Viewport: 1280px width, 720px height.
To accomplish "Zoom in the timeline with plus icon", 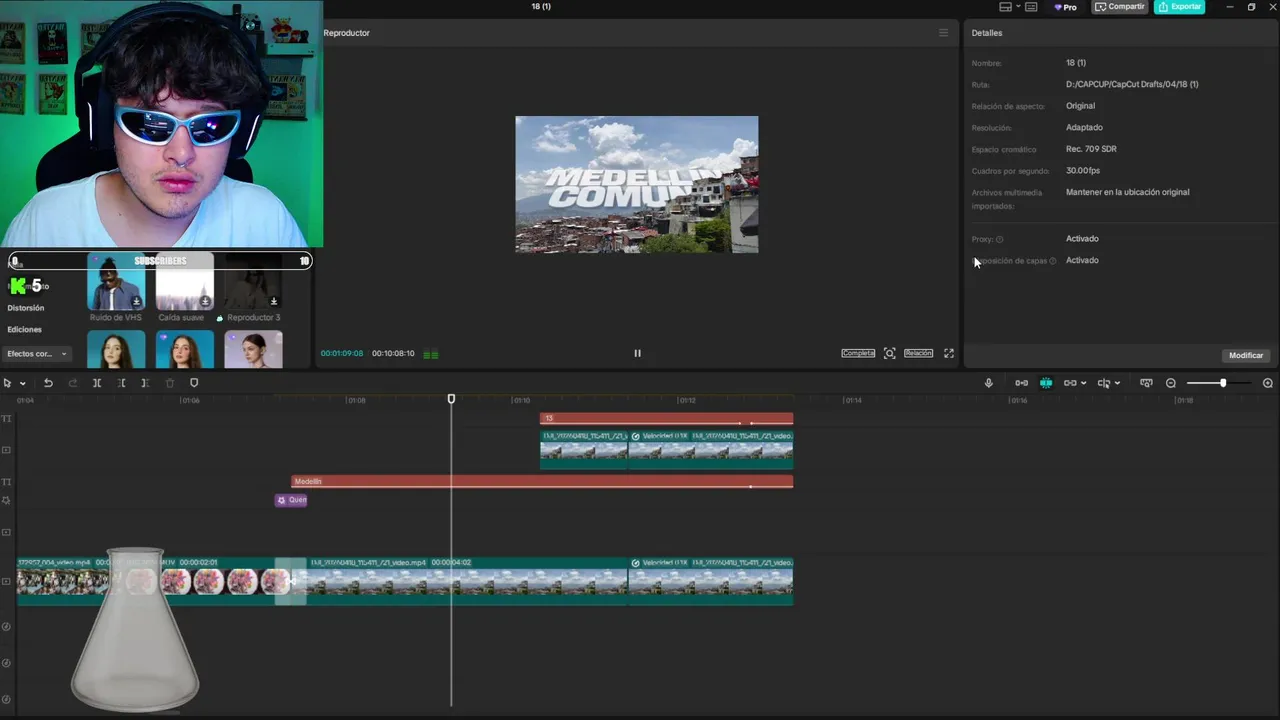I will (1268, 383).
